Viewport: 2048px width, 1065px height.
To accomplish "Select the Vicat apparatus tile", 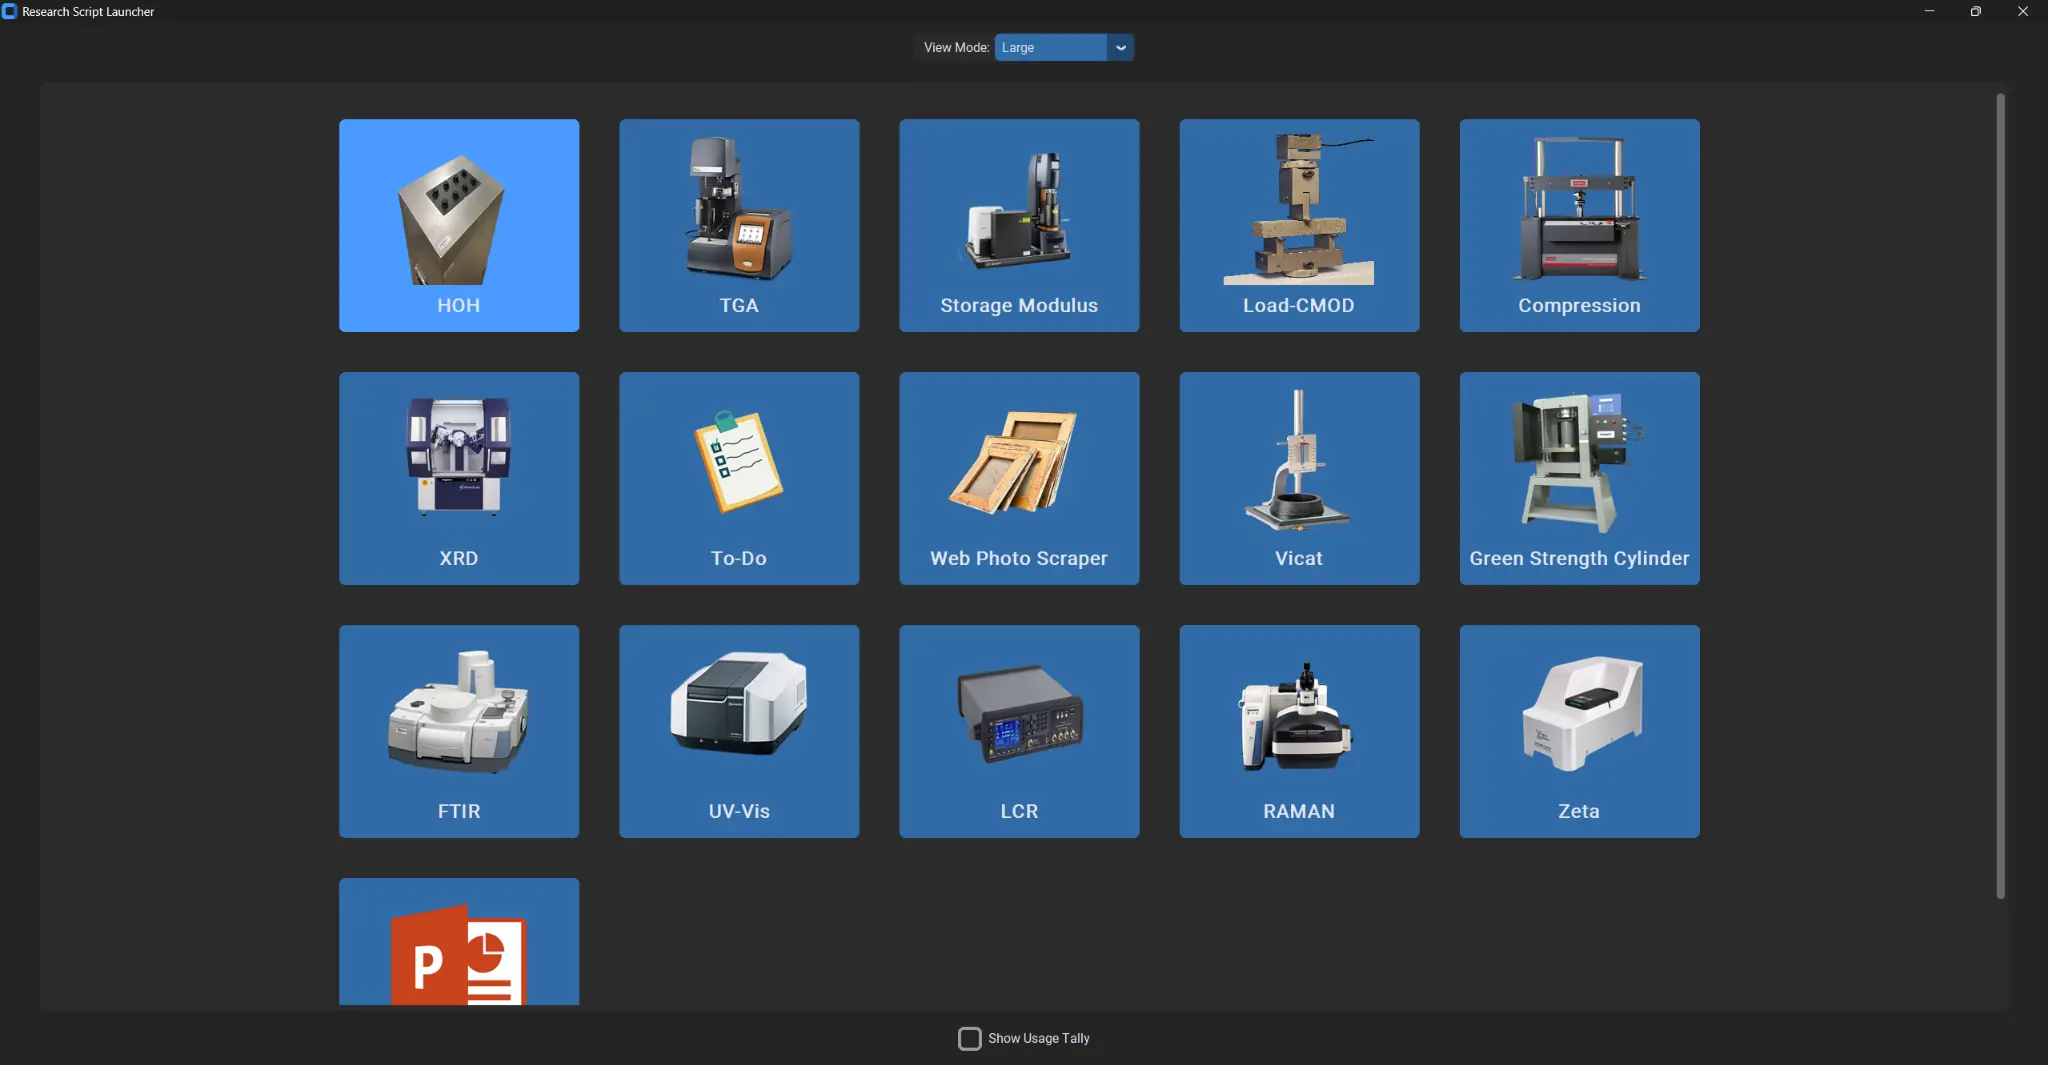I will pyautogui.click(x=1298, y=478).
